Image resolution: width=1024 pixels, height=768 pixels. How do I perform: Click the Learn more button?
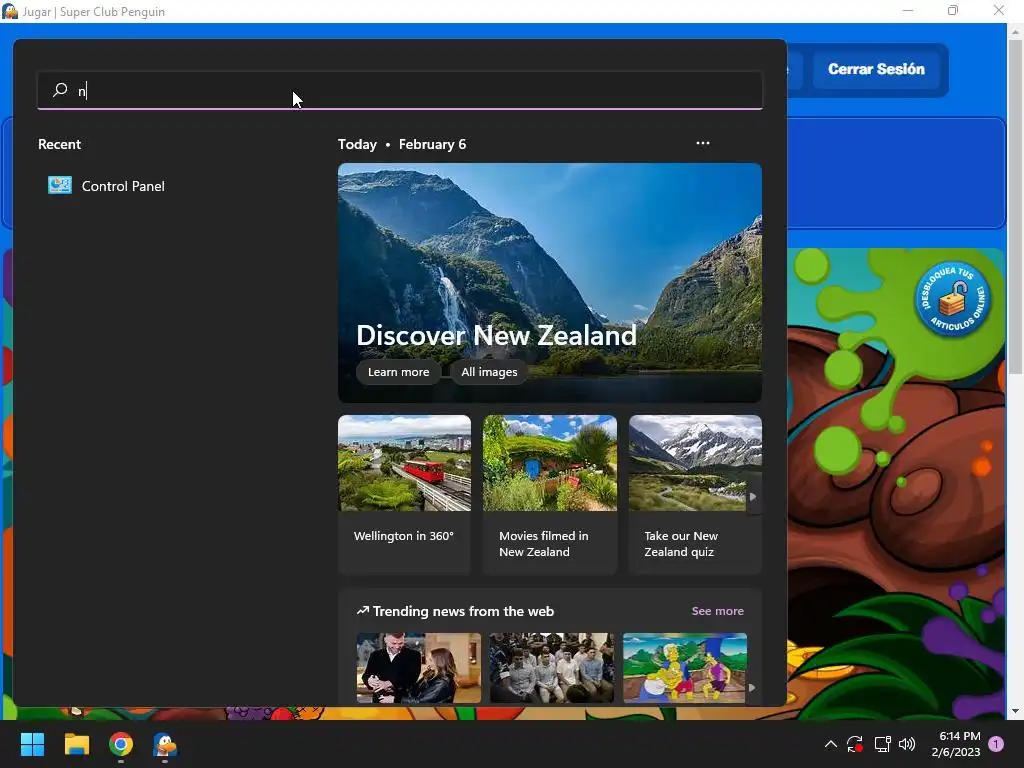398,372
